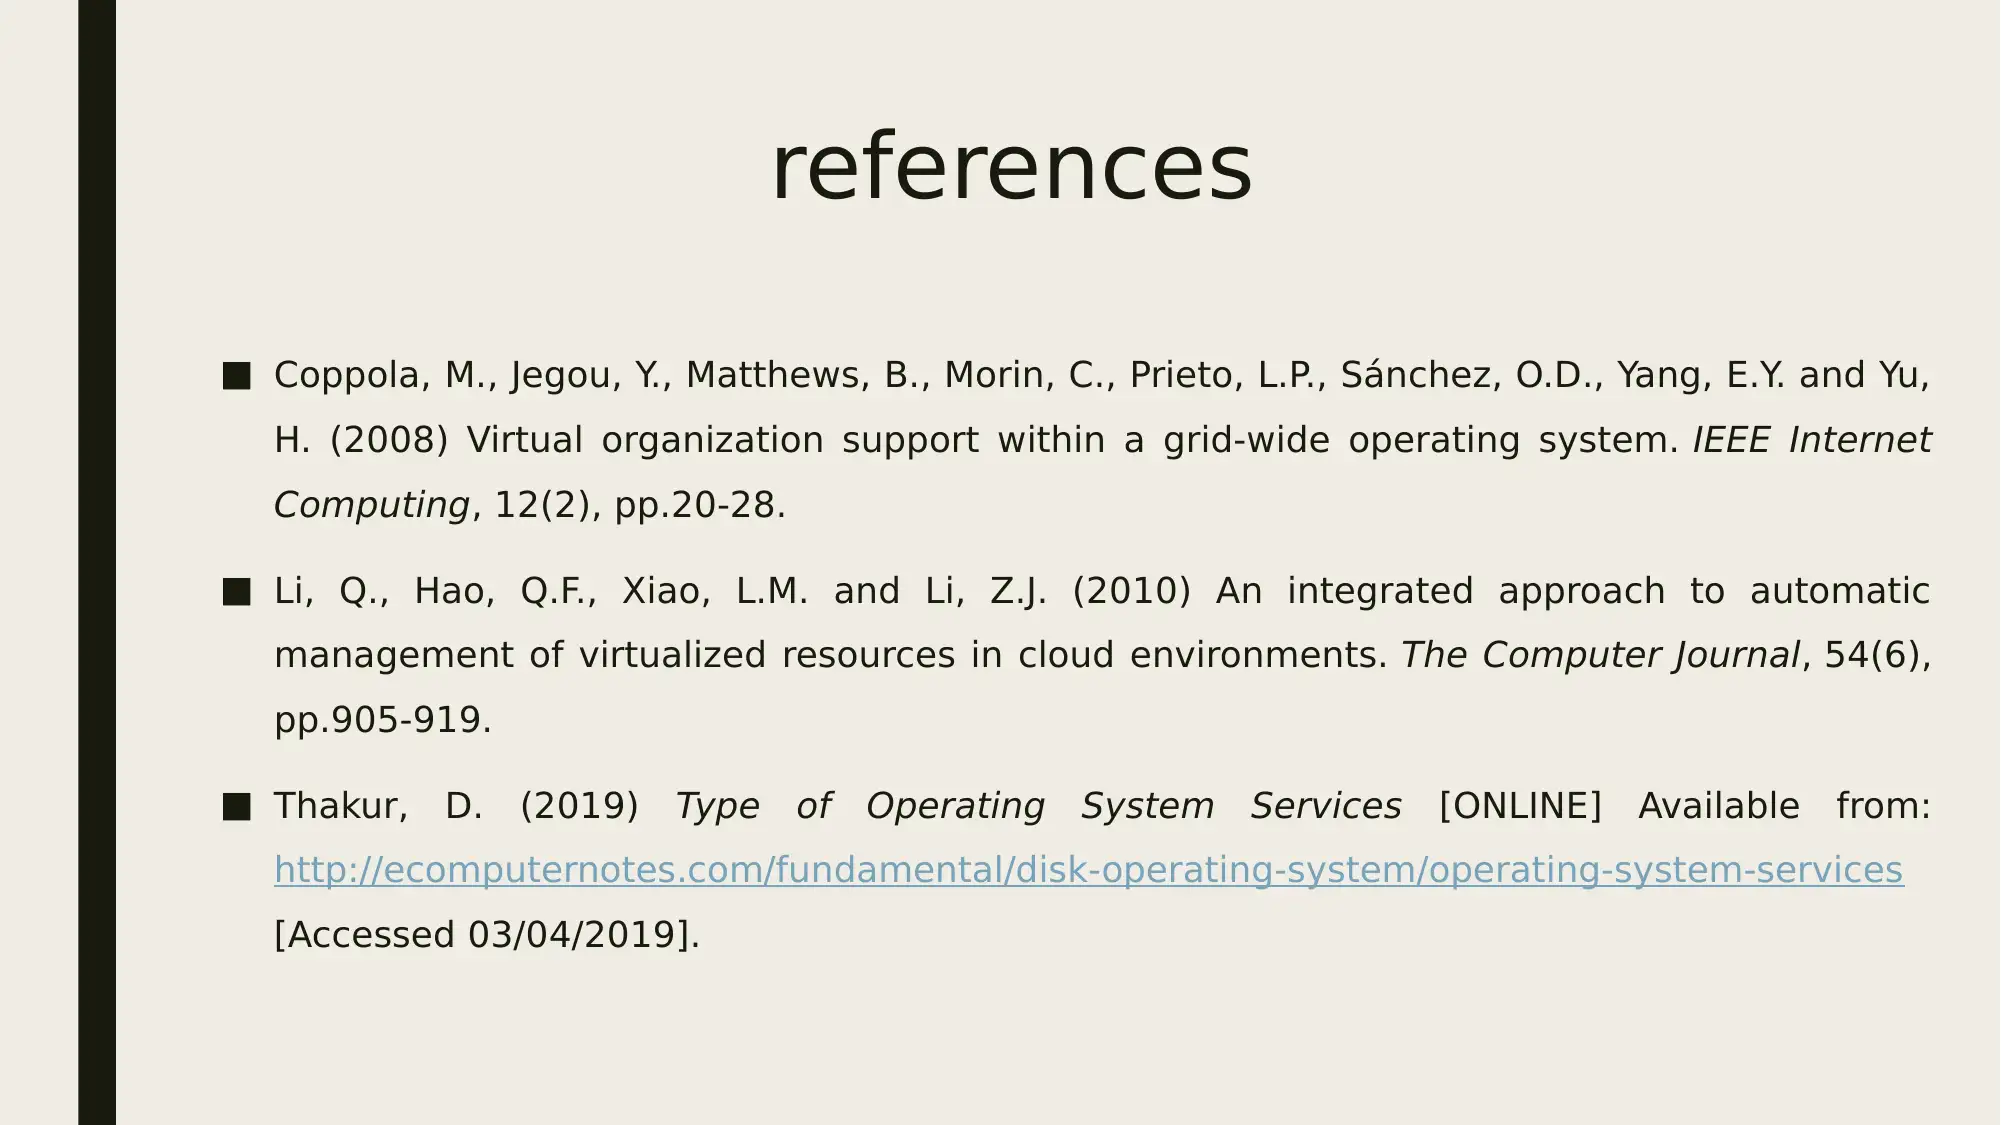The width and height of the screenshot is (2001, 1125).
Task: Click the 'Thakur, D. (2019)' author text
Action: [x=456, y=806]
